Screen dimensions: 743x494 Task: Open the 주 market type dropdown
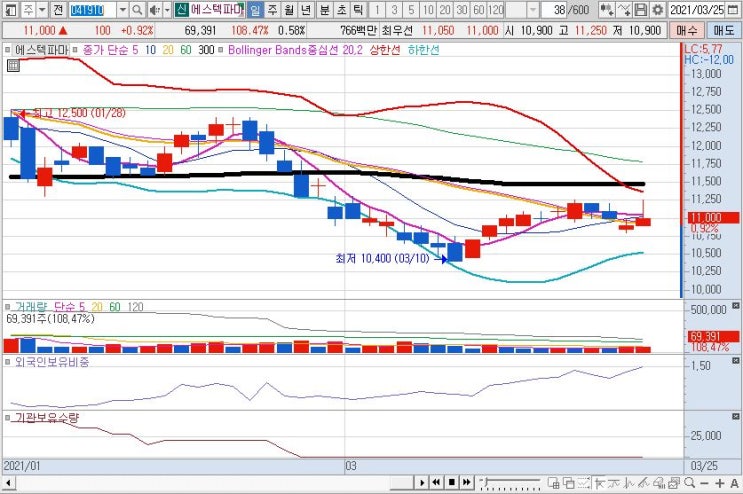pyautogui.click(x=42, y=9)
